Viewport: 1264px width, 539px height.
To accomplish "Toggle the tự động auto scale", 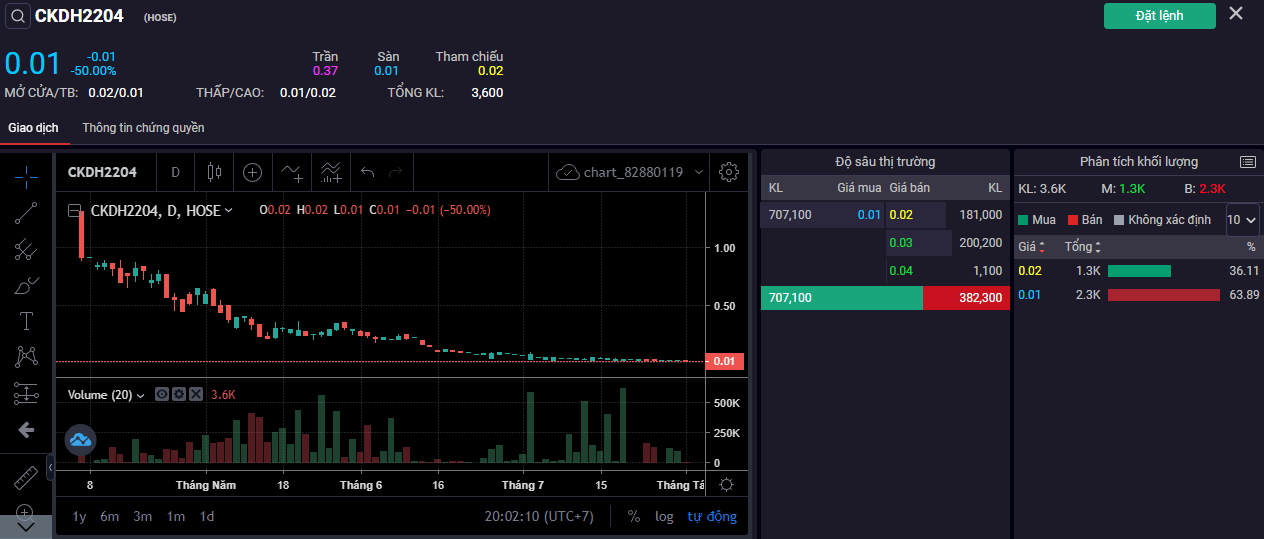I will 711,516.
